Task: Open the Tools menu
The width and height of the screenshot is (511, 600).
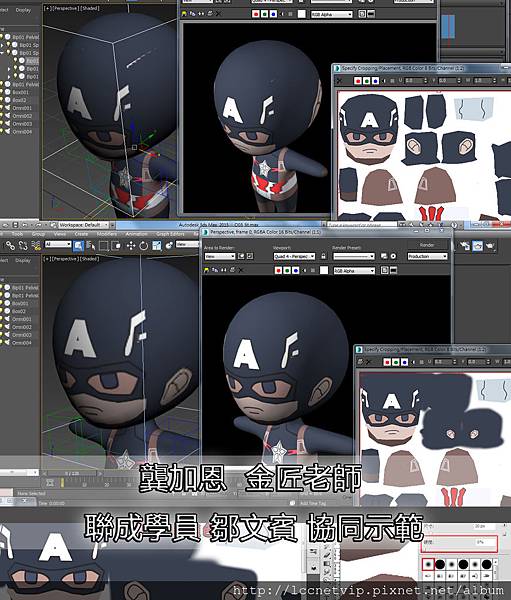Action: [x=17, y=234]
